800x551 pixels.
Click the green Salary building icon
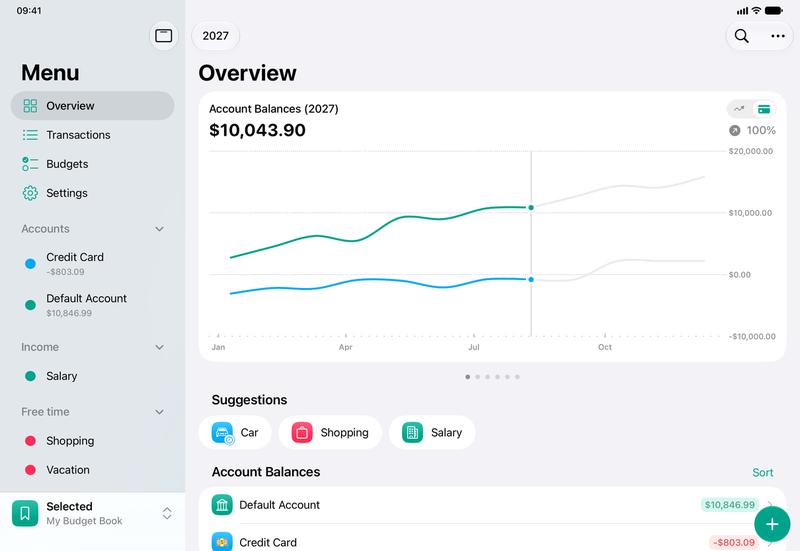click(412, 433)
